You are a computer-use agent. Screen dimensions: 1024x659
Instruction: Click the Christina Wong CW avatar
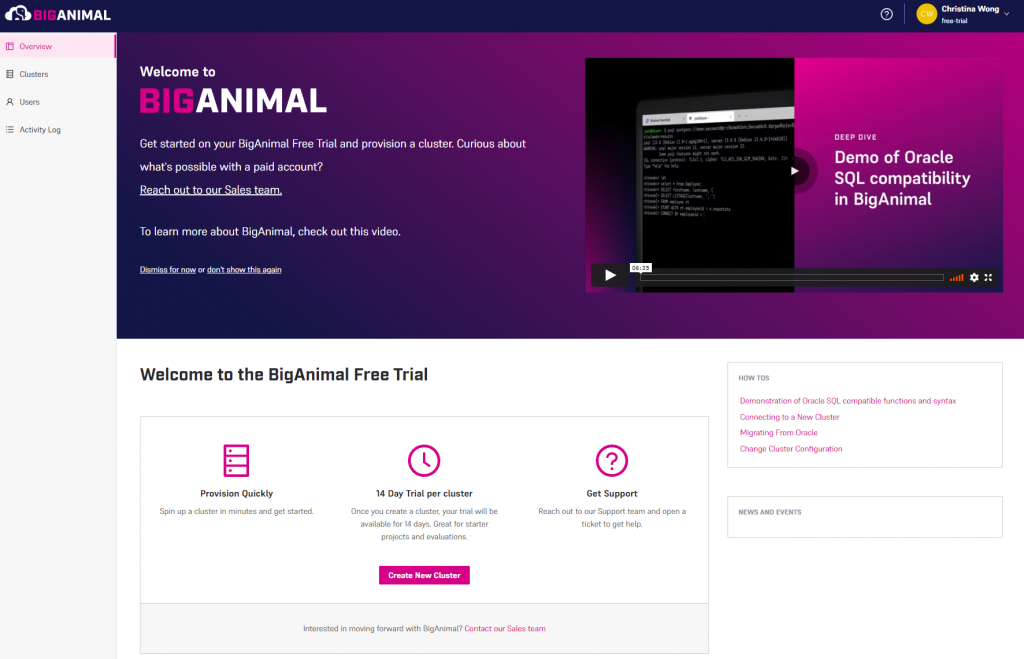(x=926, y=14)
